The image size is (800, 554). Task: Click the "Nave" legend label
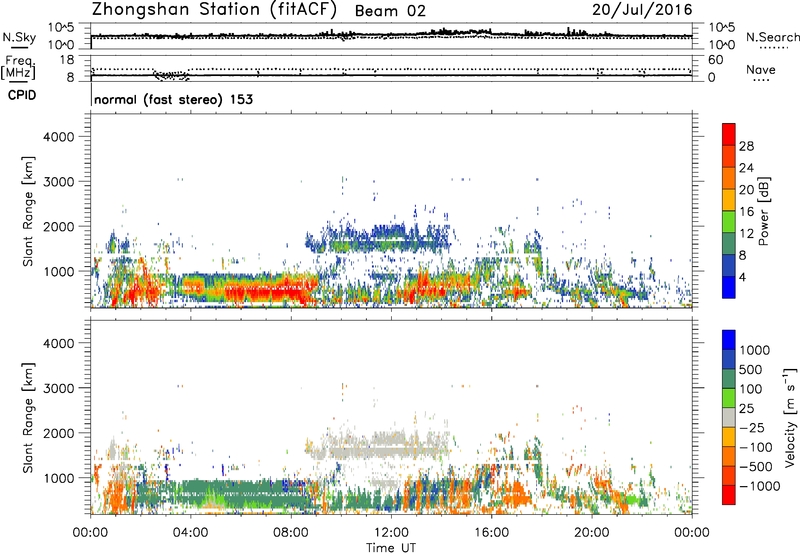tap(761, 69)
